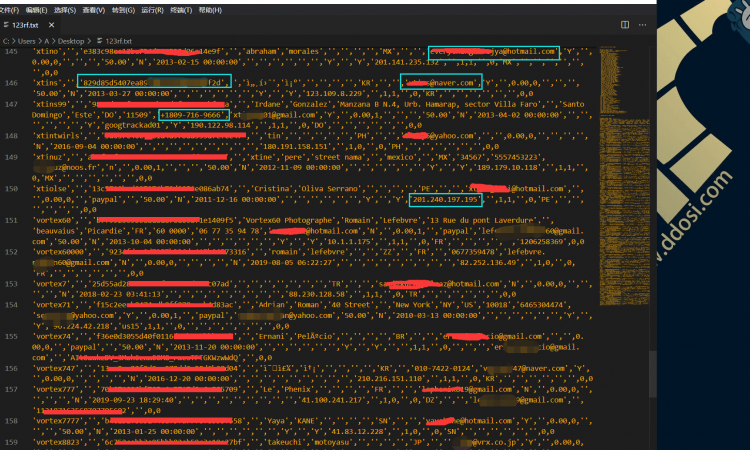The height and width of the screenshot is (450, 750).
Task: Place cursor on 'xtintwirls' at line 148 start
Action: coord(58,136)
